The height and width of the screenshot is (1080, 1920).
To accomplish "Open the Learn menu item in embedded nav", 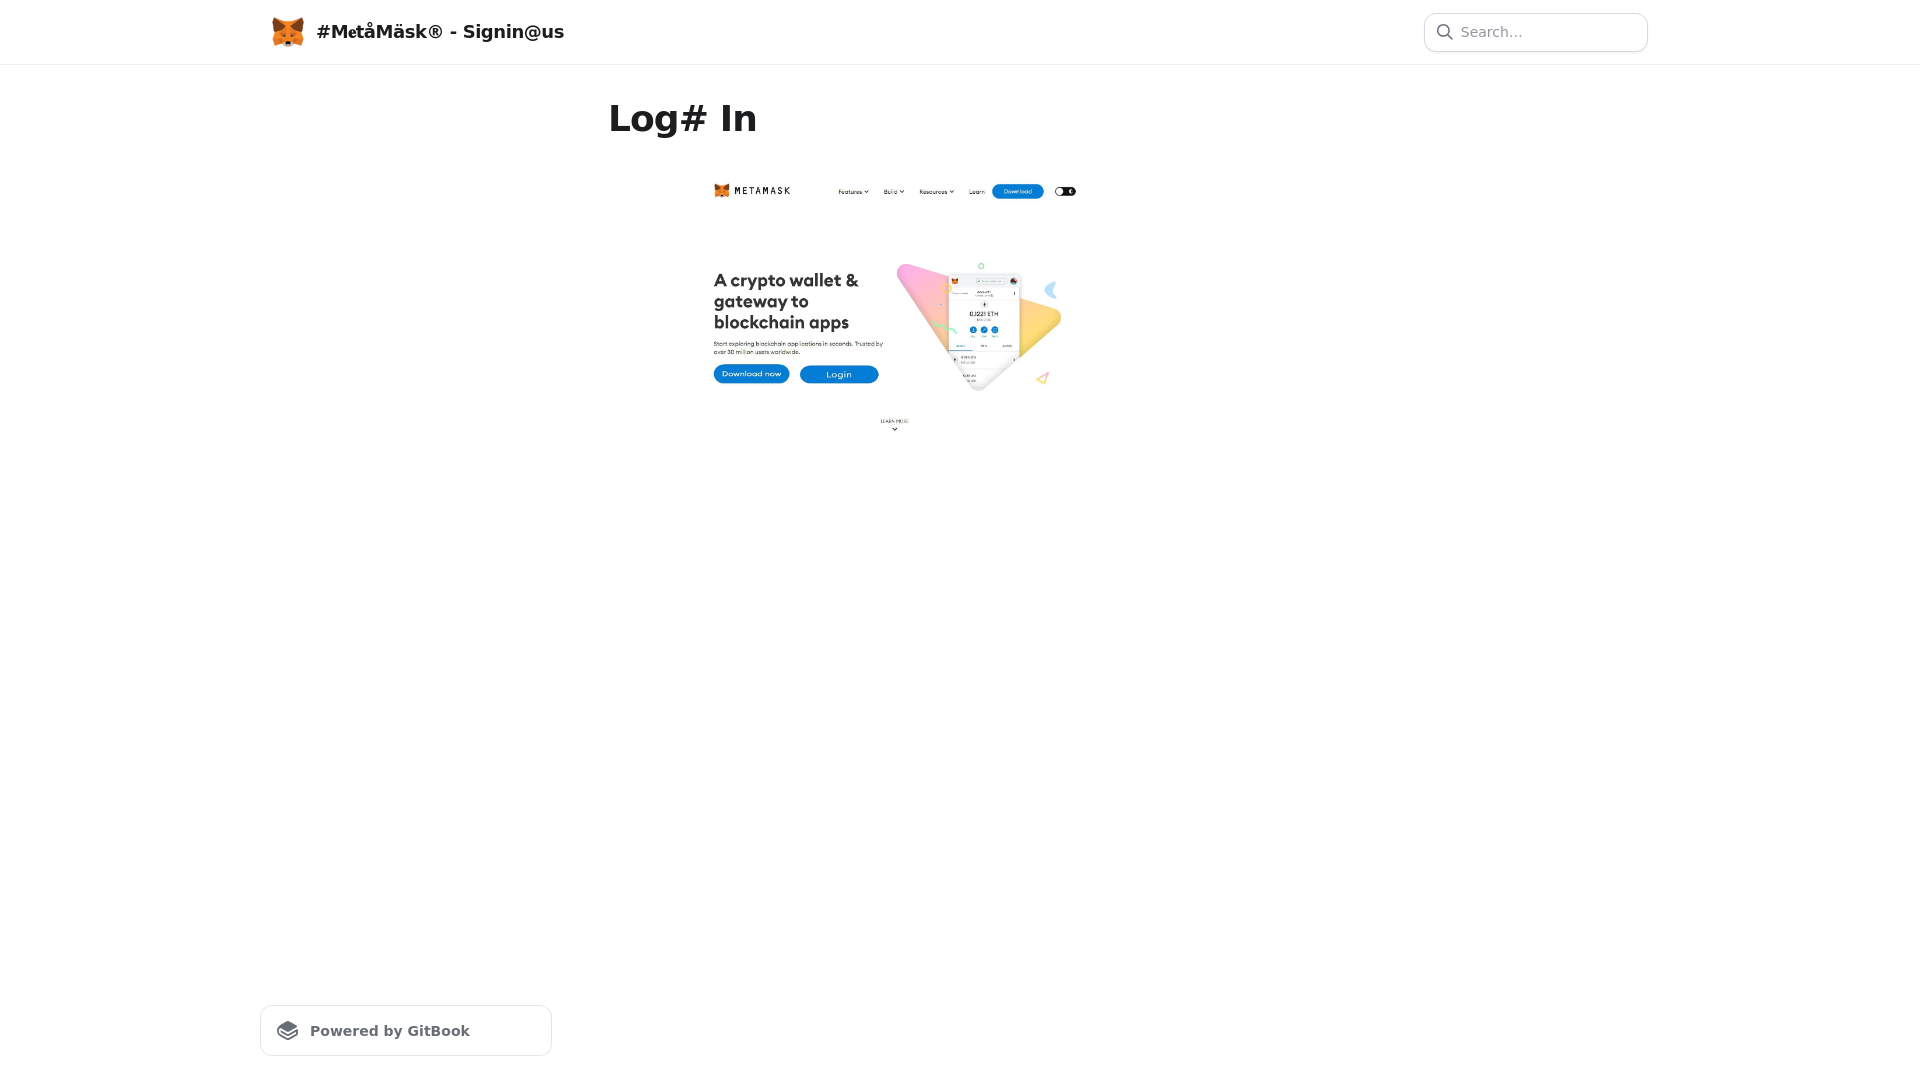I will [976, 192].
